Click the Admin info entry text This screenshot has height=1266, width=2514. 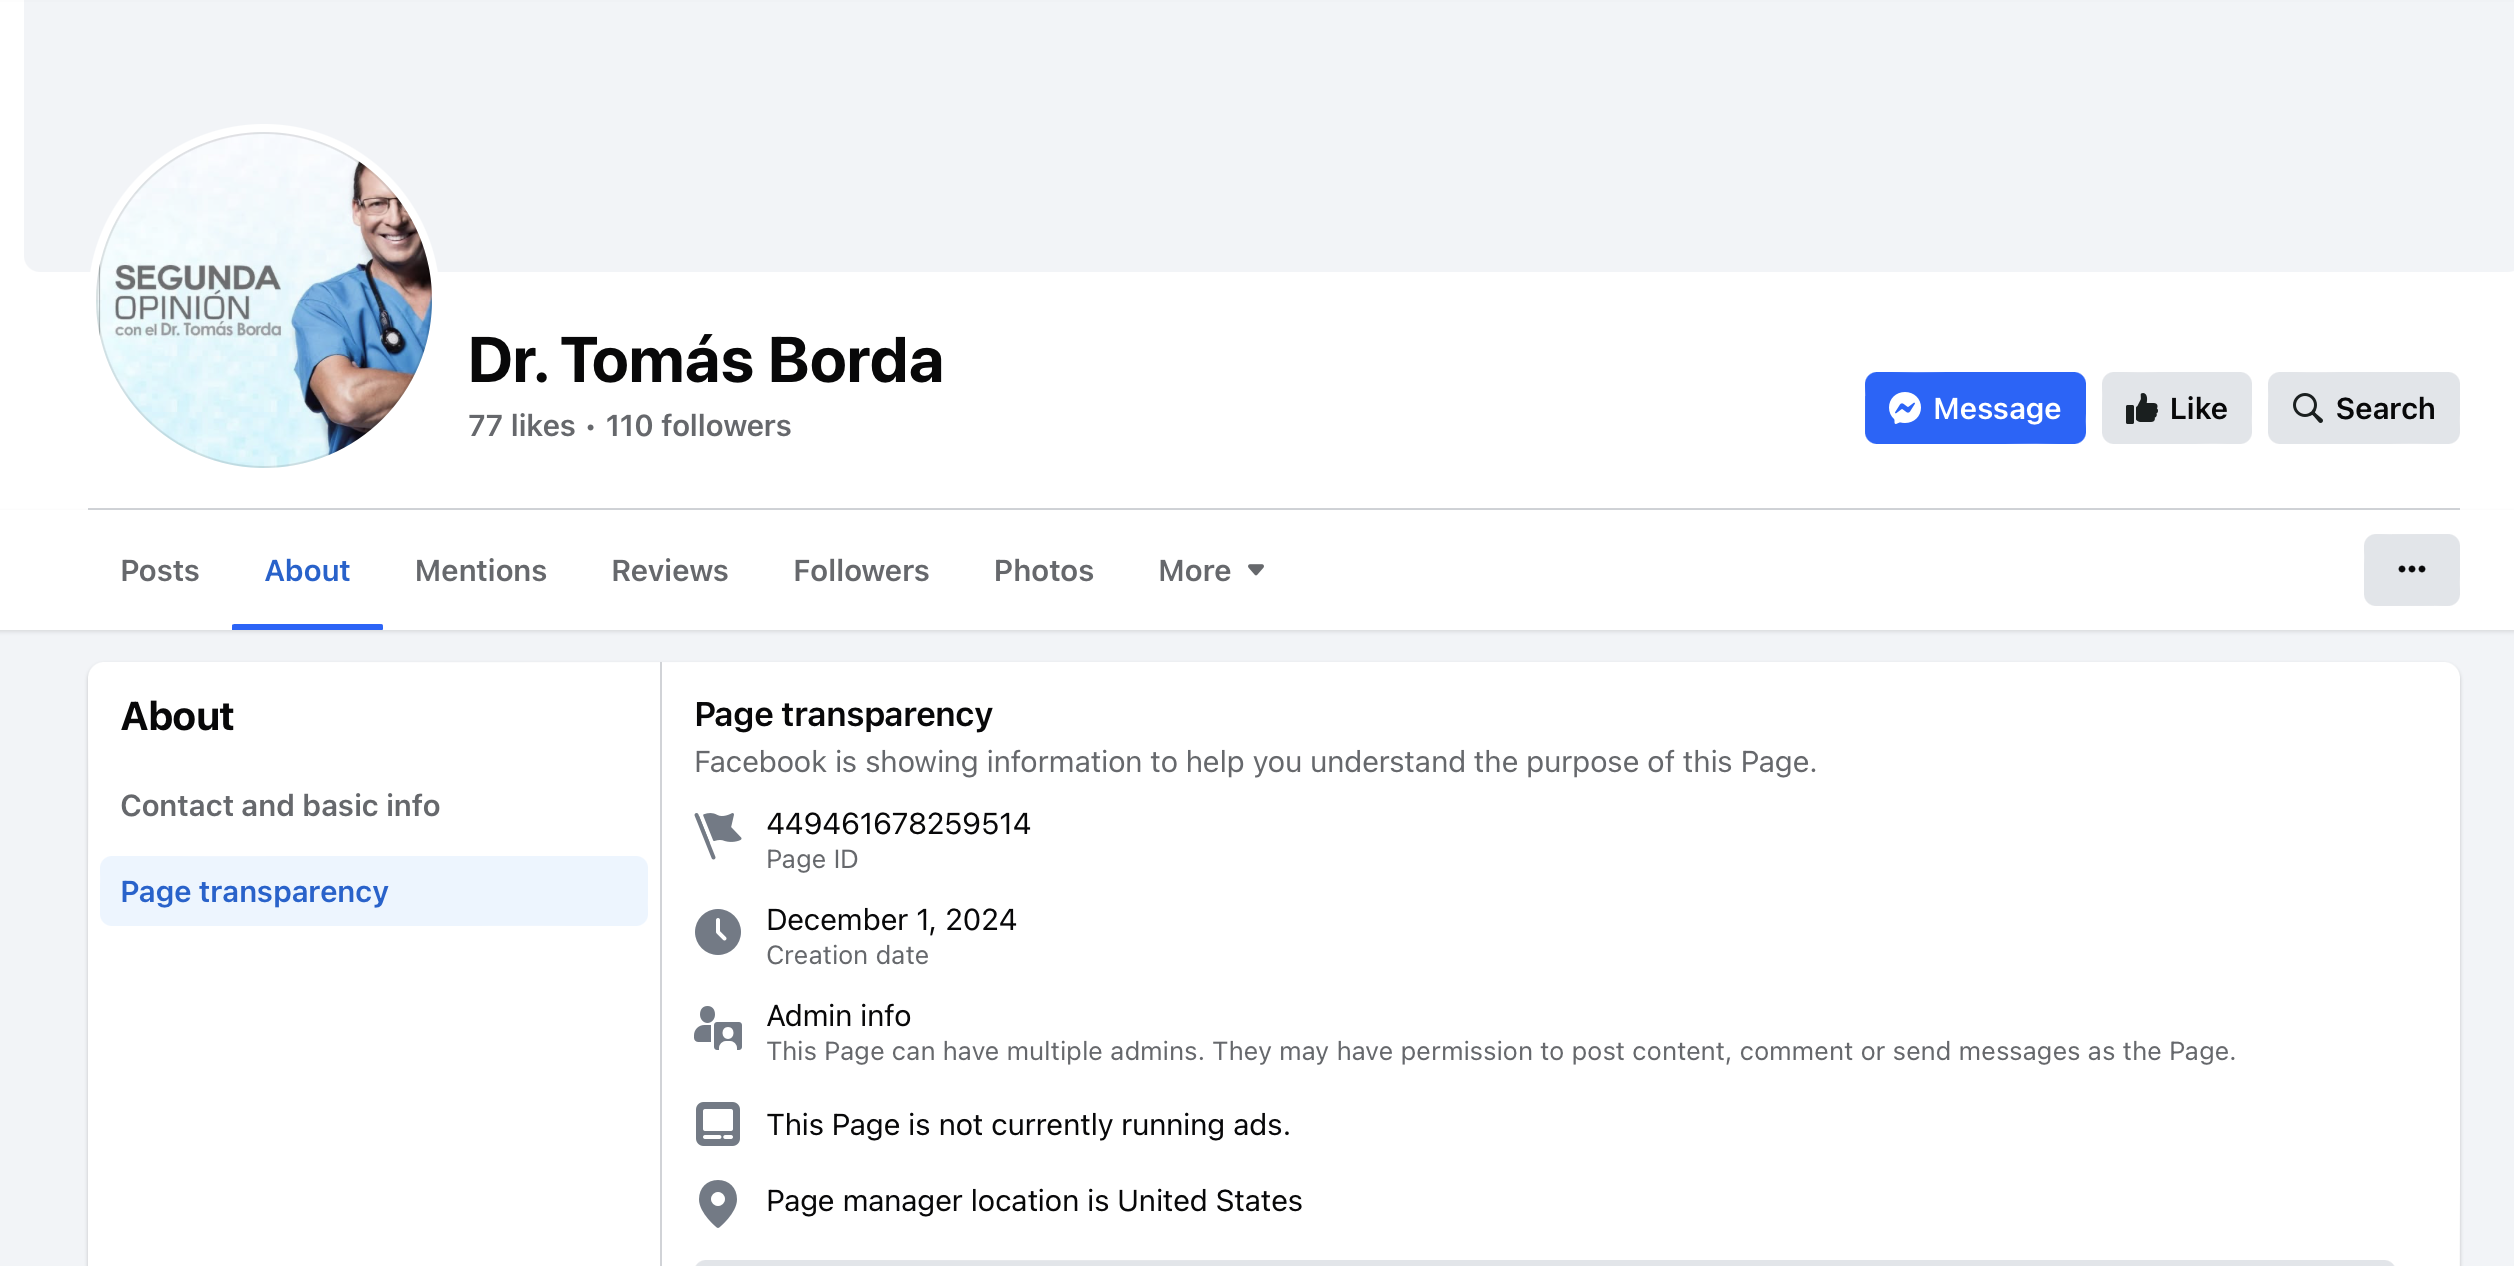[x=838, y=1016]
